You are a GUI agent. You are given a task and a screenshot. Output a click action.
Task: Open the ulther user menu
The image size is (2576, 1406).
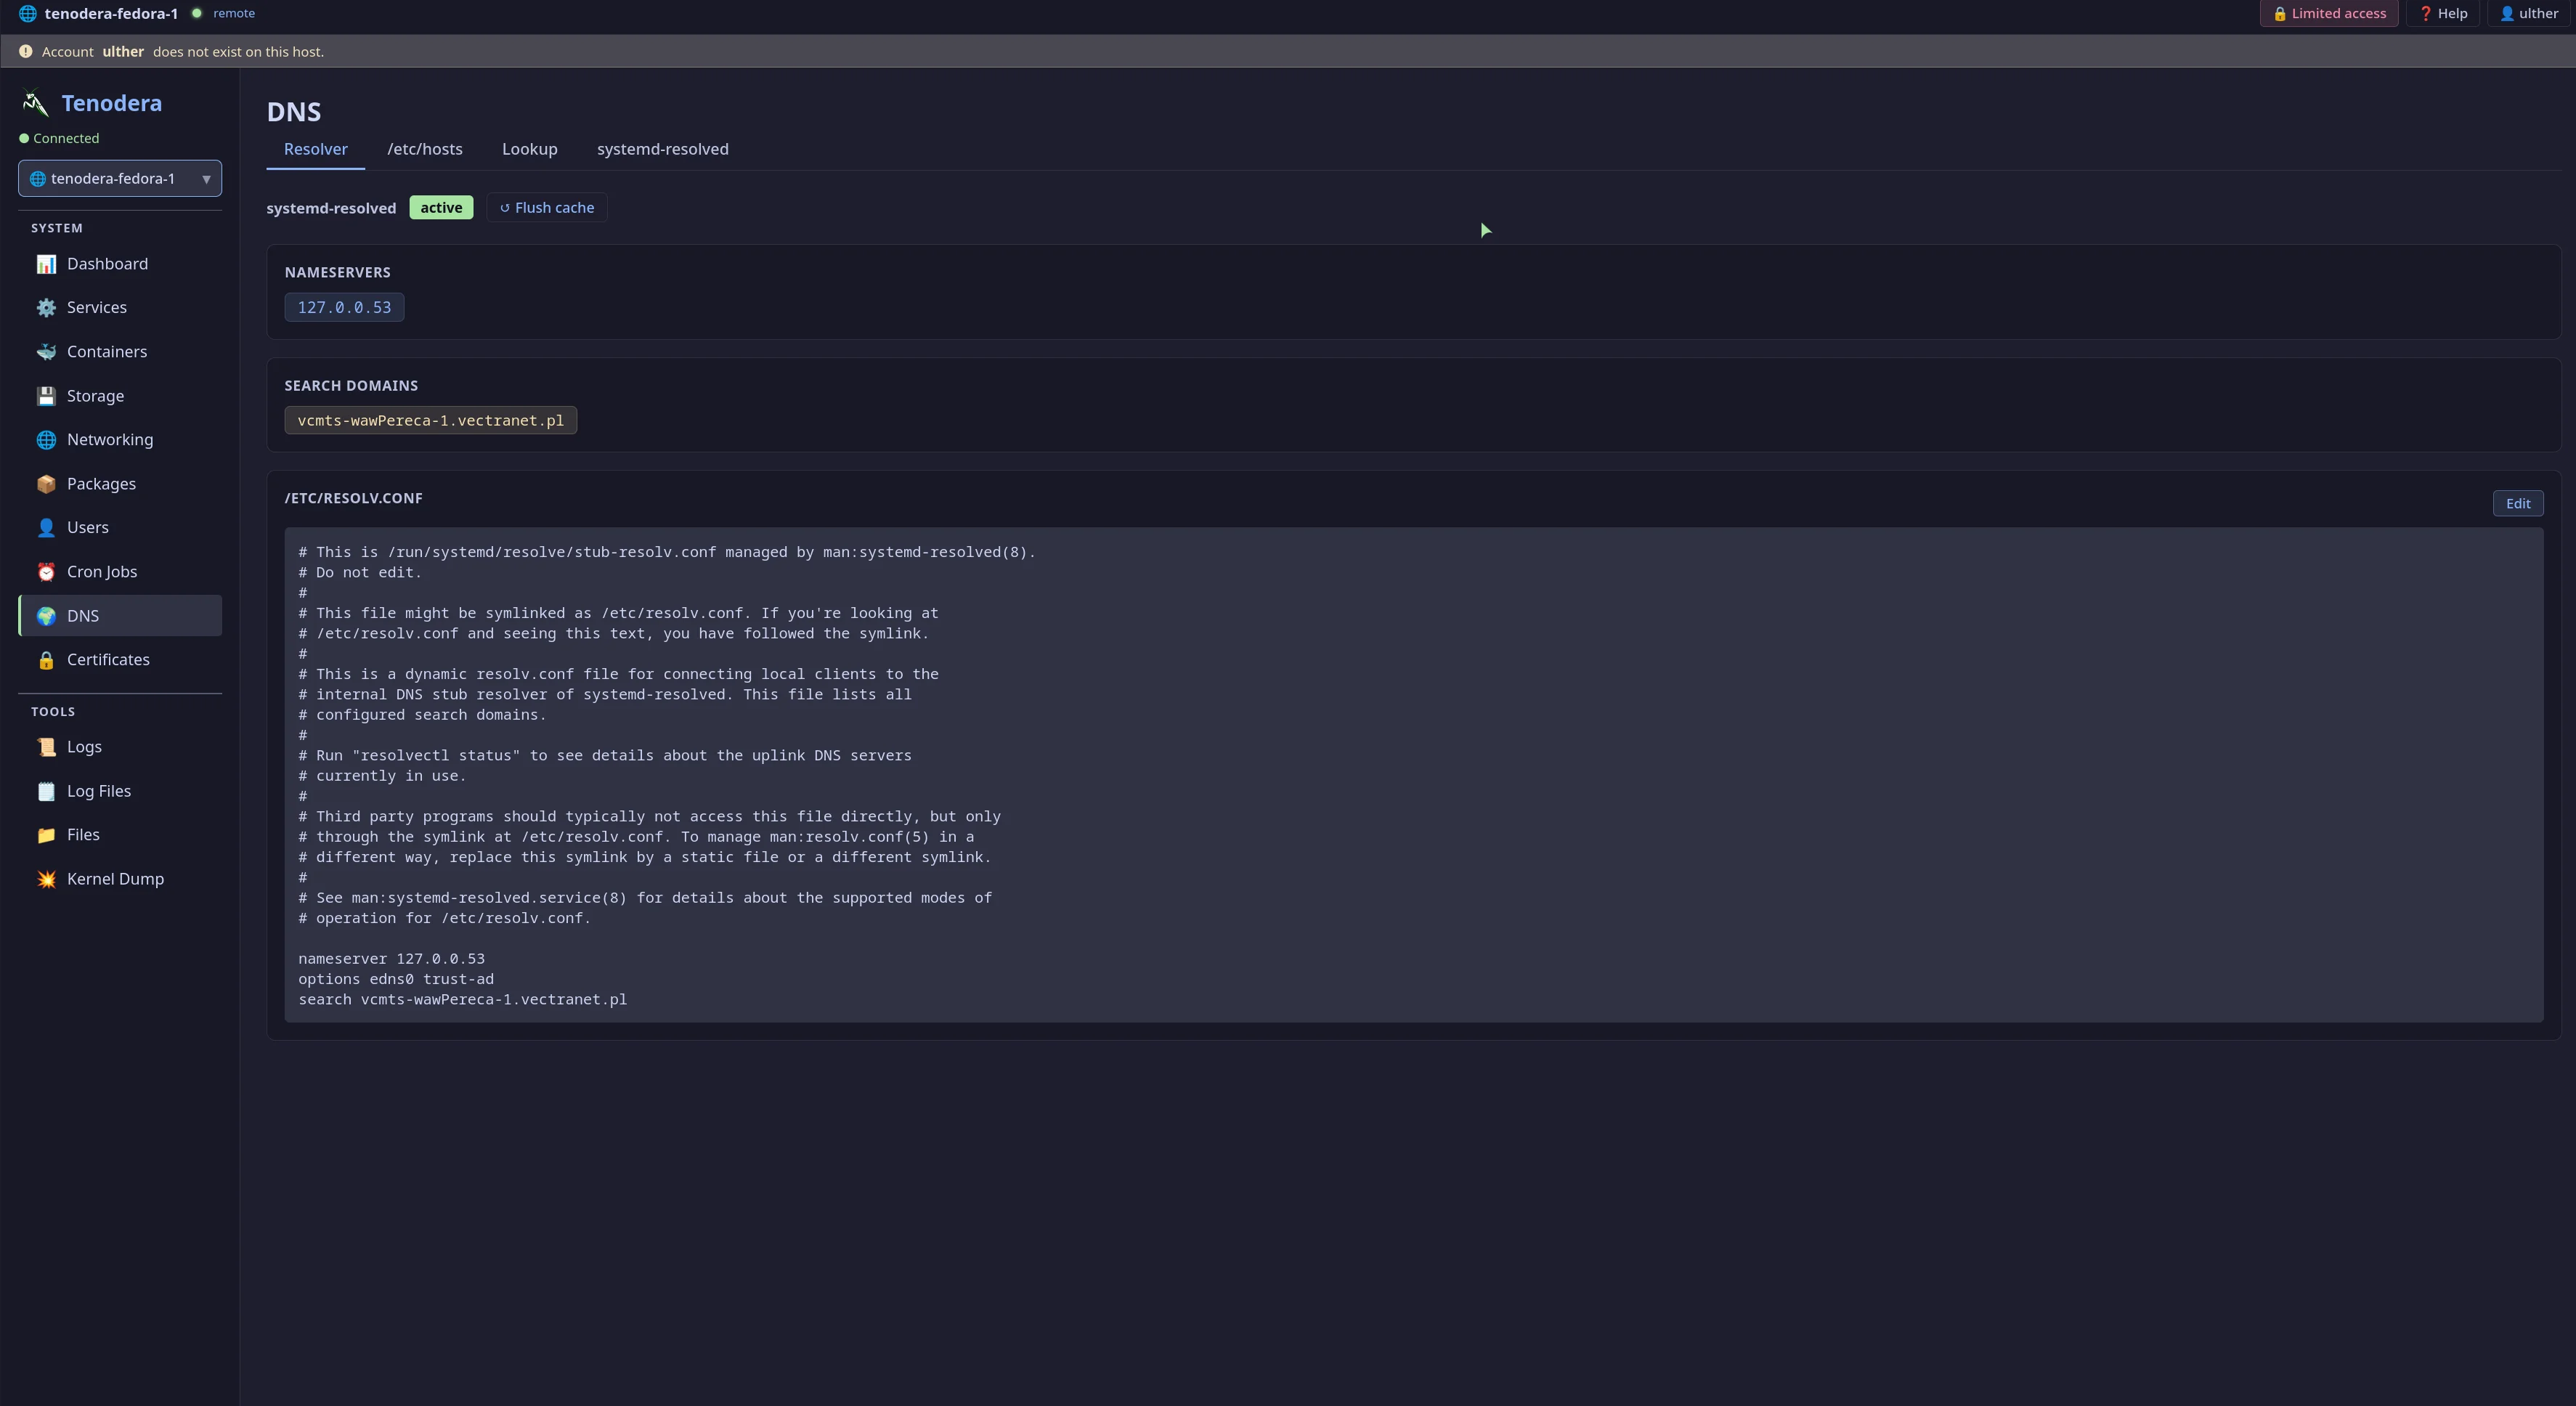click(x=2529, y=14)
